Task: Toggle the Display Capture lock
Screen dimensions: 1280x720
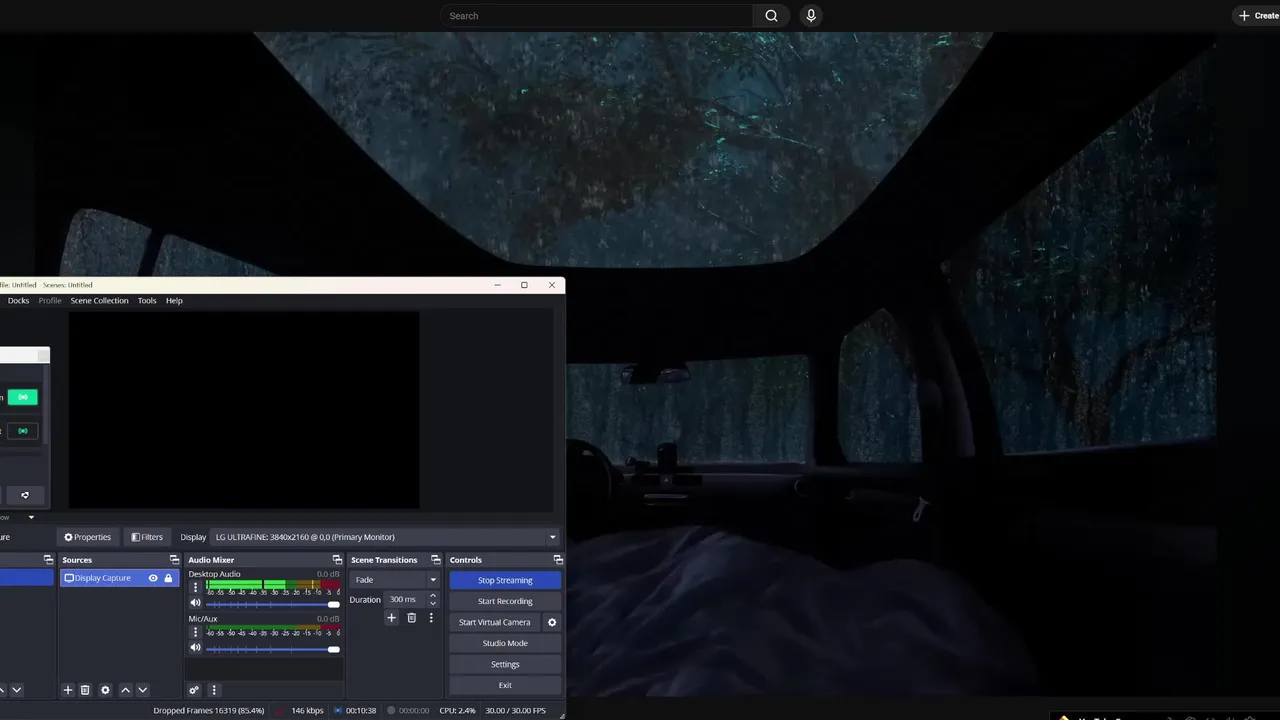Action: pos(168,578)
